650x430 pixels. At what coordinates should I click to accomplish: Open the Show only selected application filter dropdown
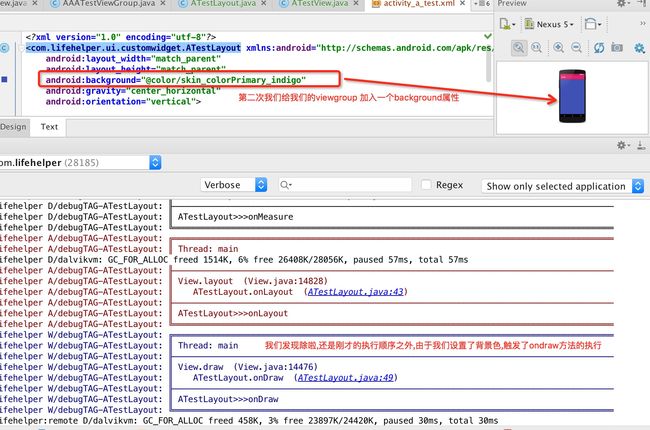click(x=563, y=186)
